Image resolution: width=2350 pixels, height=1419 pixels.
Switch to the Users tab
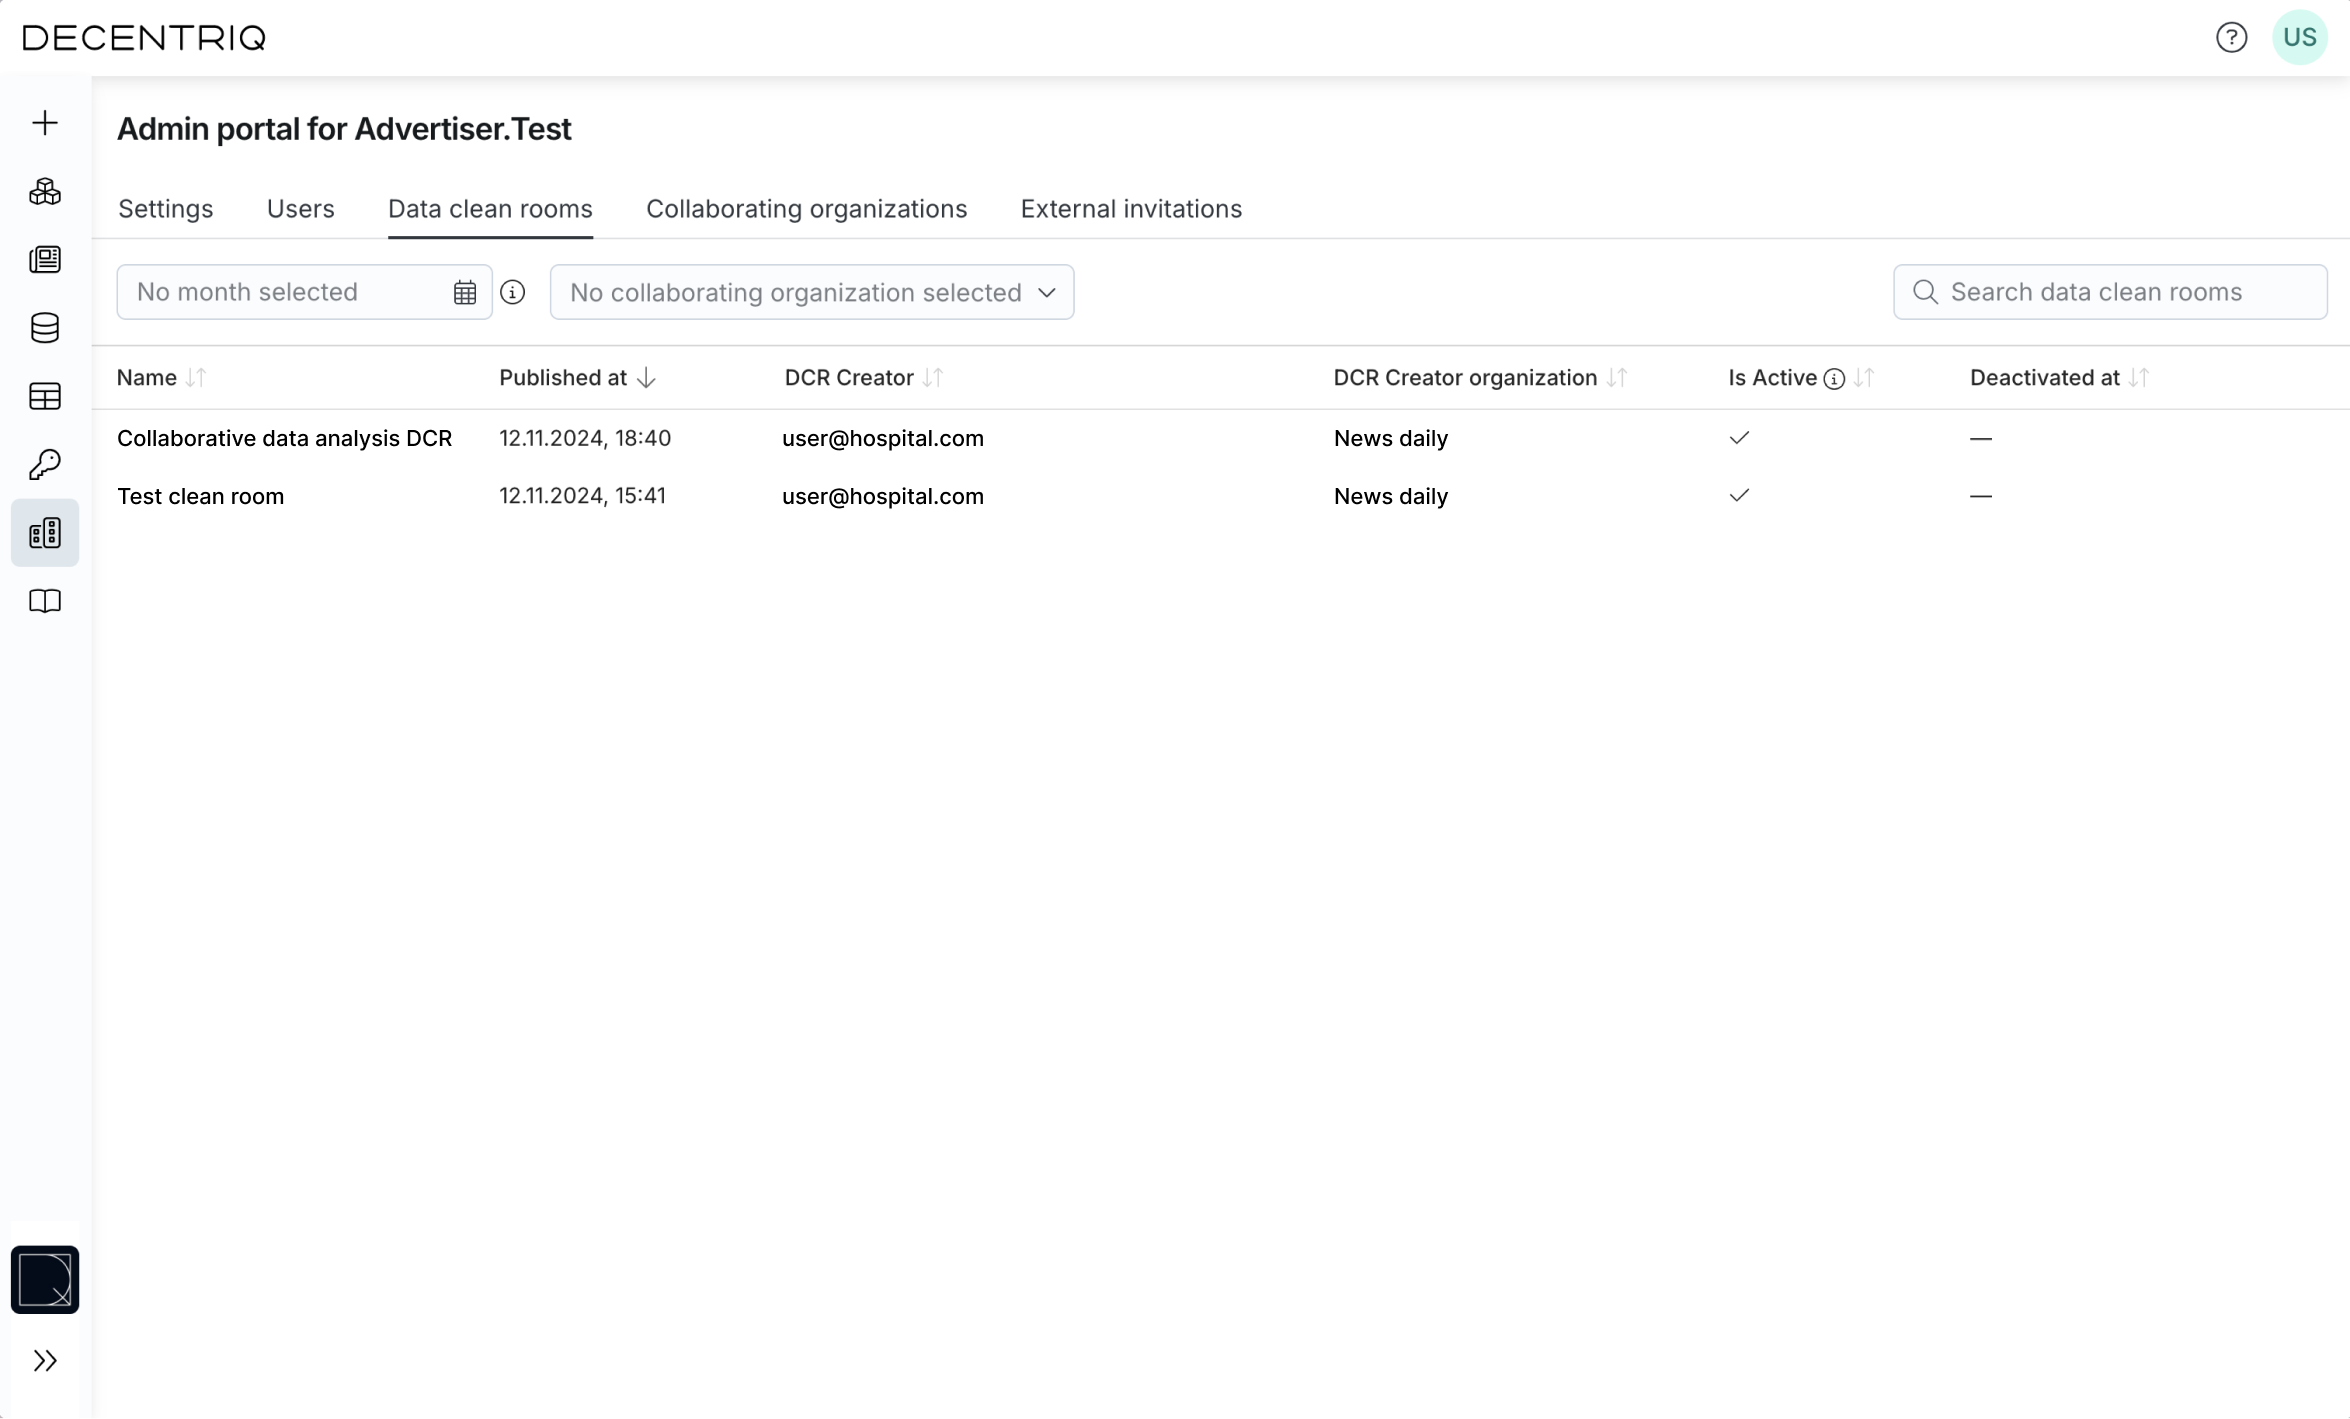[x=300, y=209]
